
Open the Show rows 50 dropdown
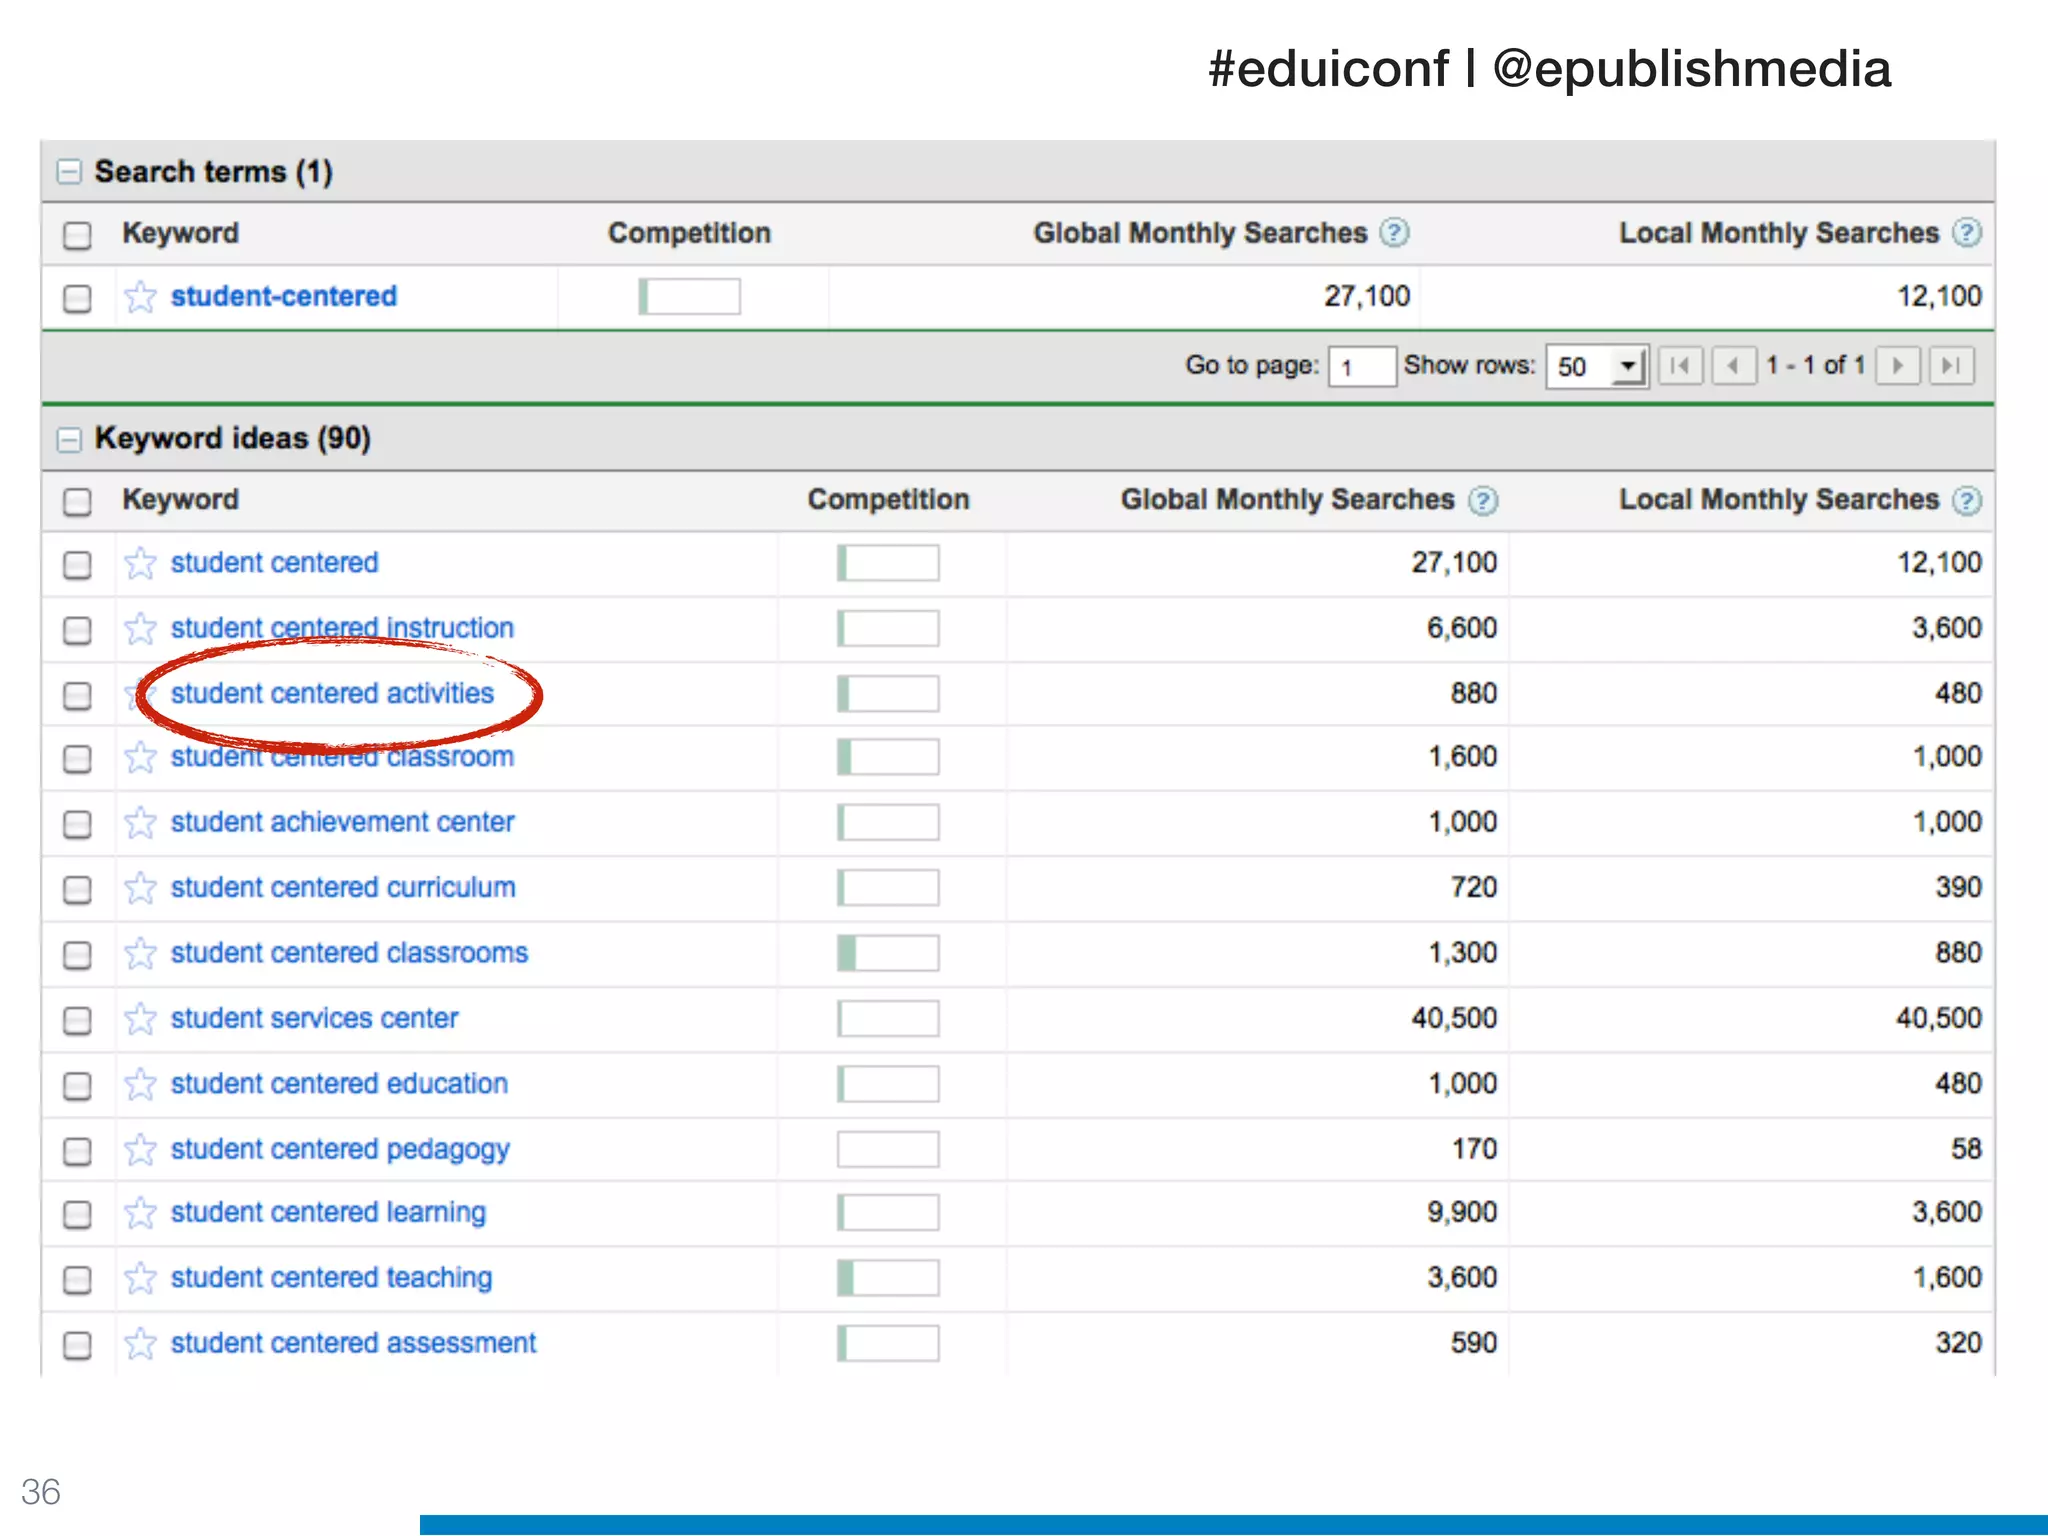tap(1596, 367)
